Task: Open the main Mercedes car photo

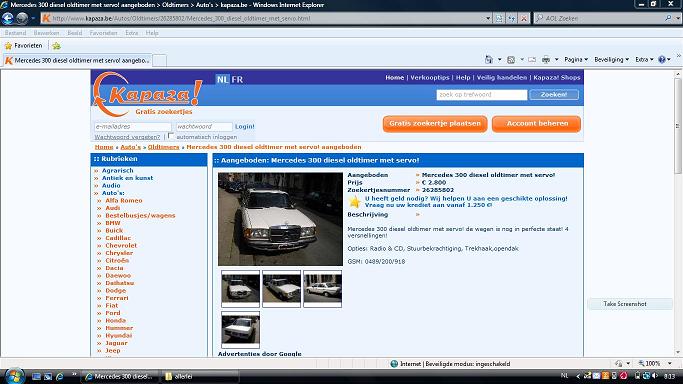Action: coord(281,219)
